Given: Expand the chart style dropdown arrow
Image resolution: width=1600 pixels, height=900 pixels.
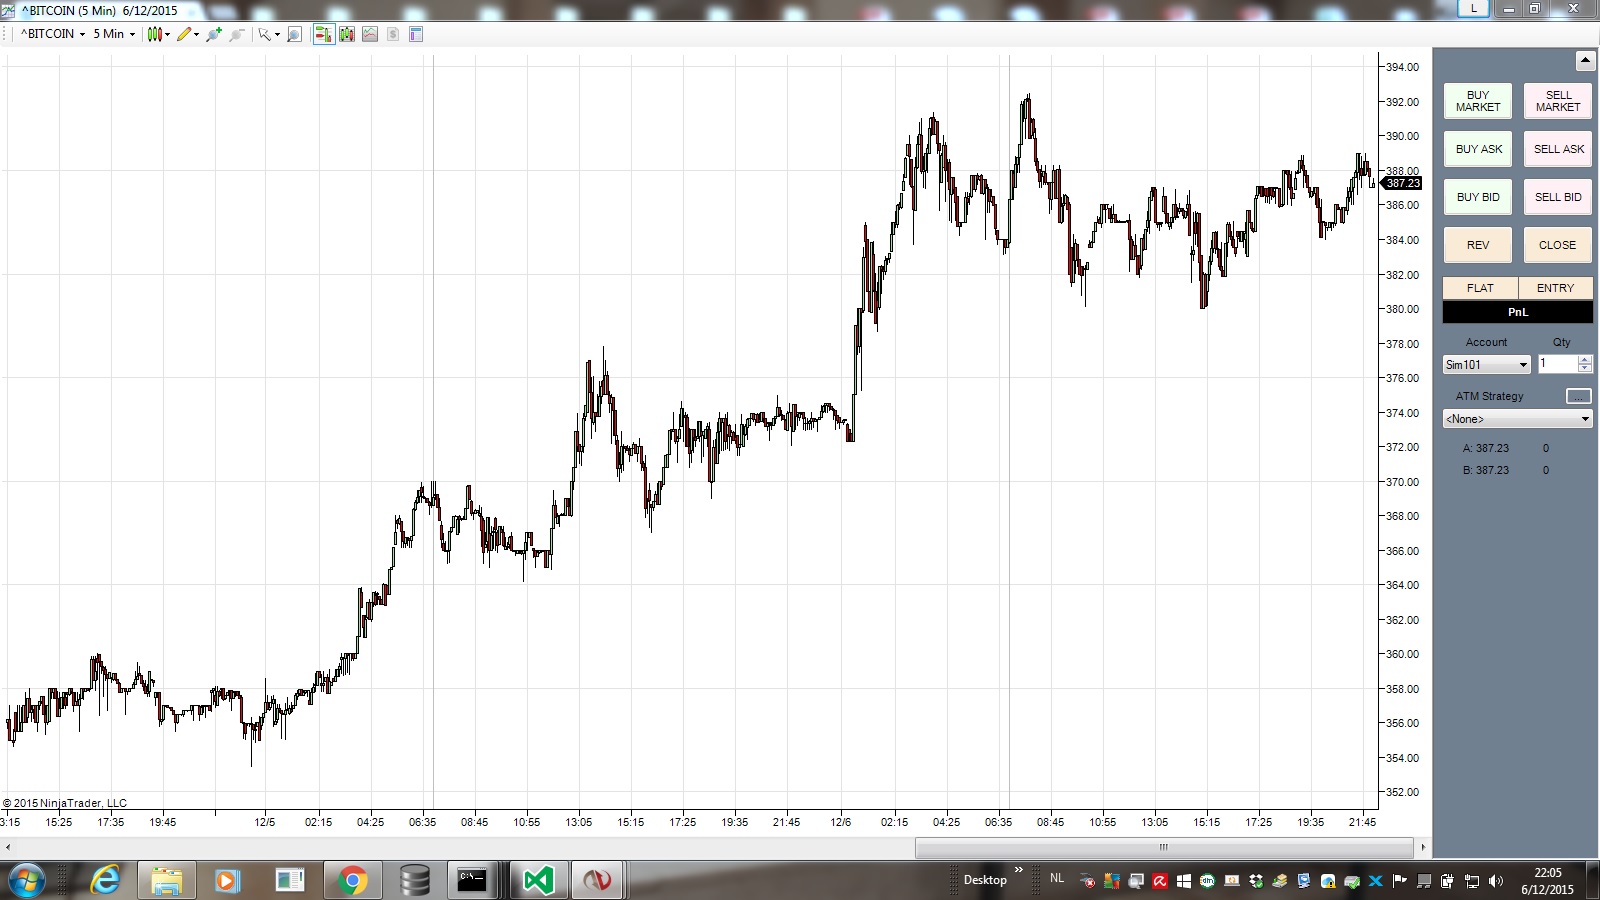Looking at the screenshot, I should tap(167, 34).
